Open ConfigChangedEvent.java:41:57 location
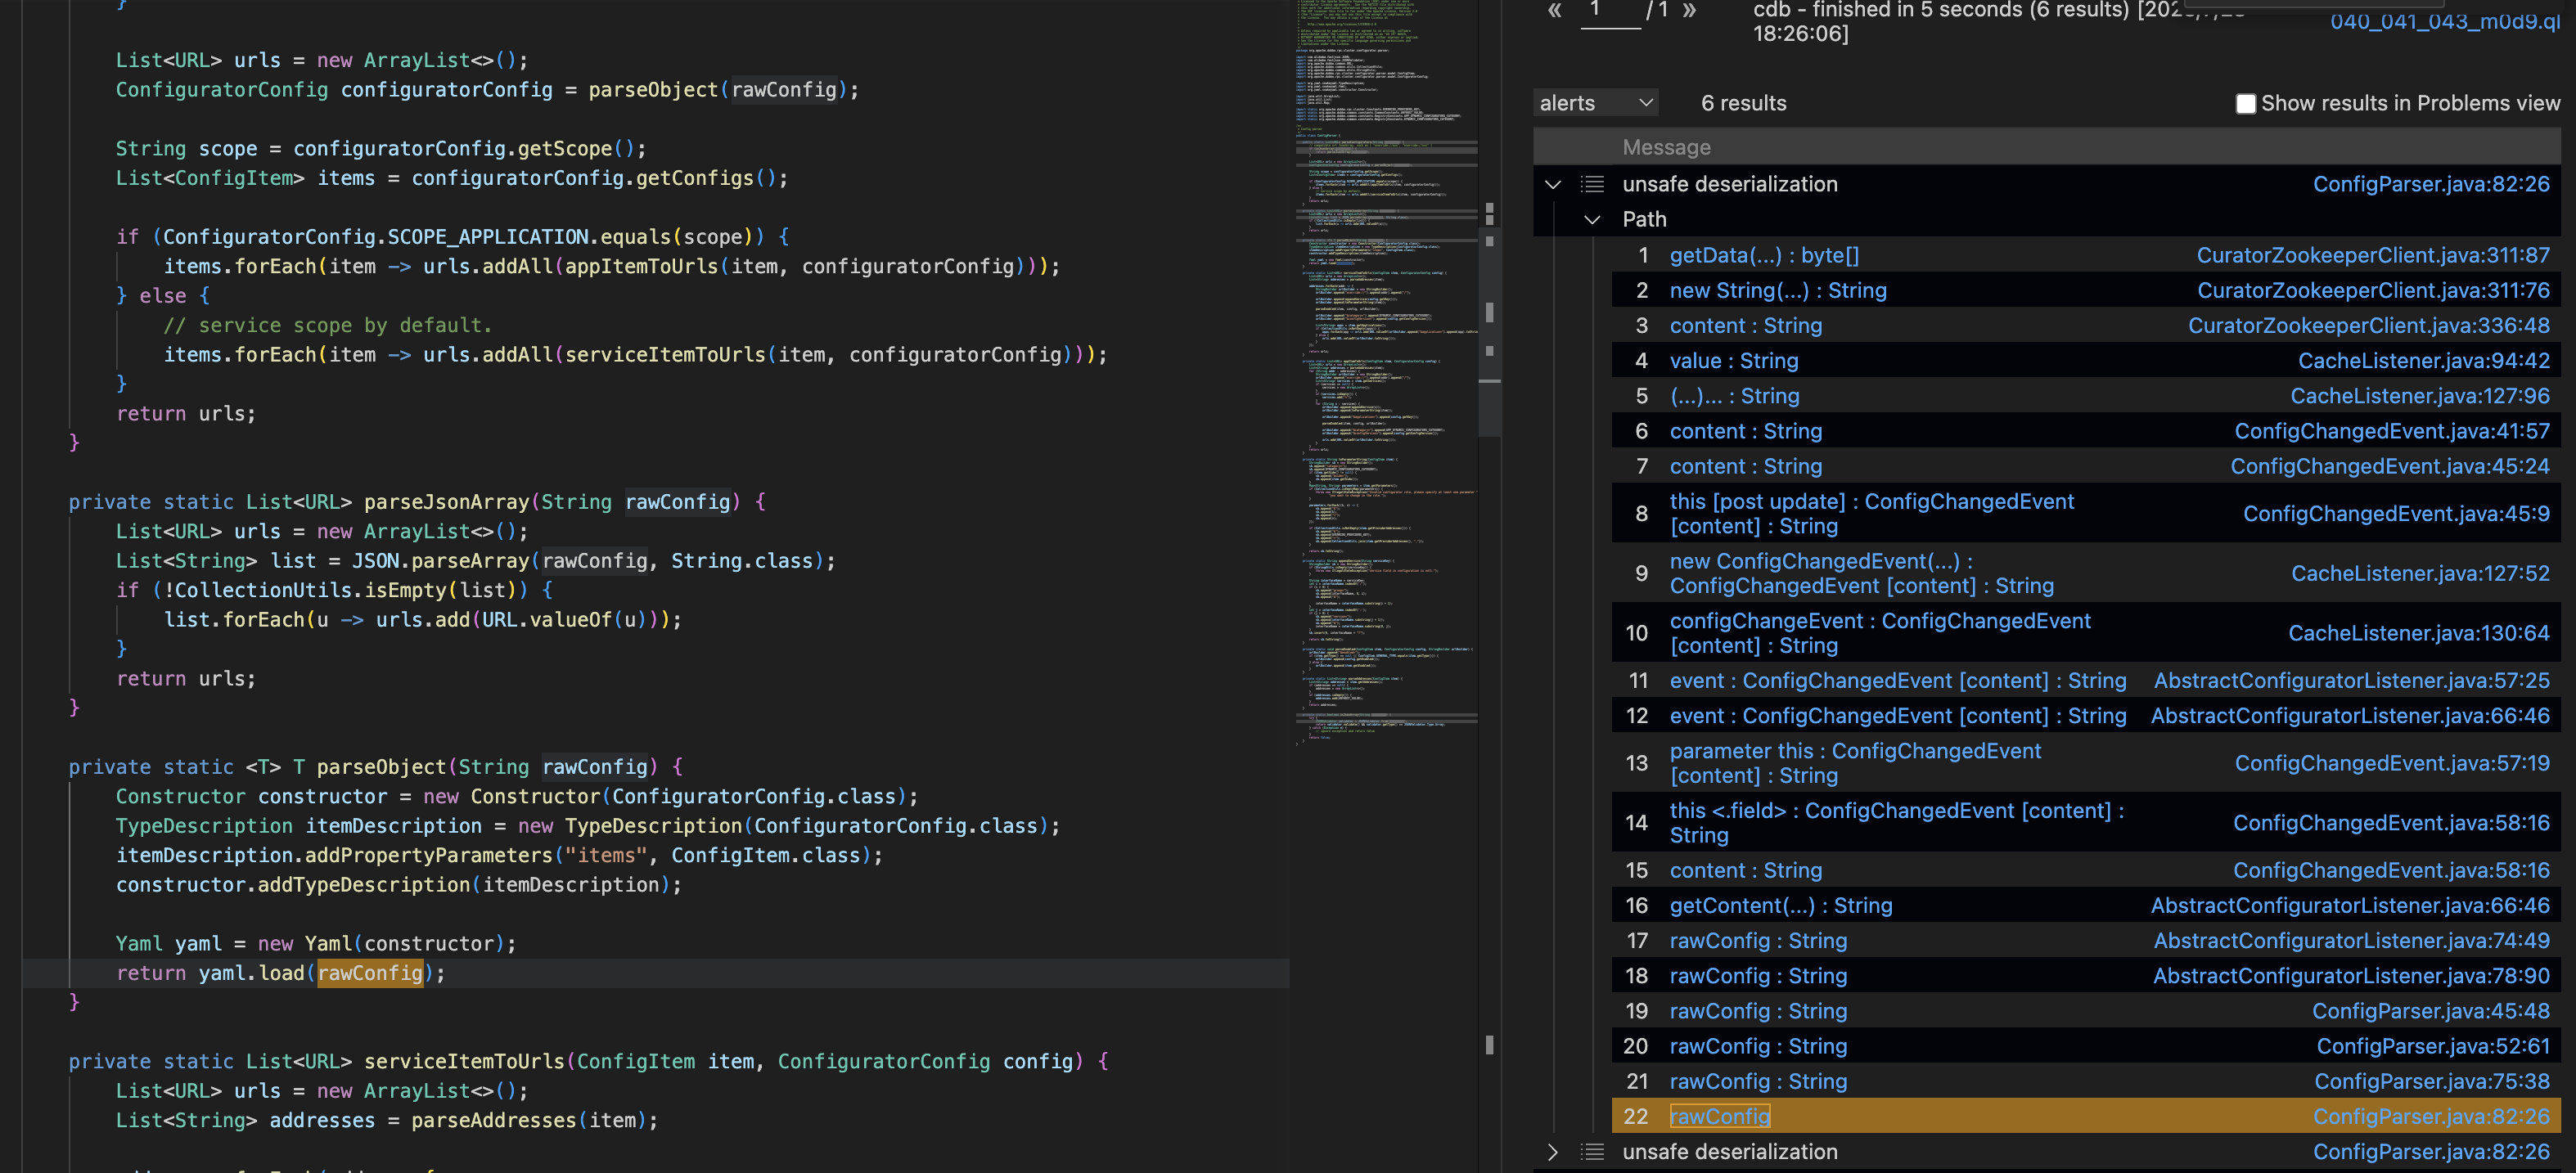Viewport: 2576px width, 1173px height. 2392,431
